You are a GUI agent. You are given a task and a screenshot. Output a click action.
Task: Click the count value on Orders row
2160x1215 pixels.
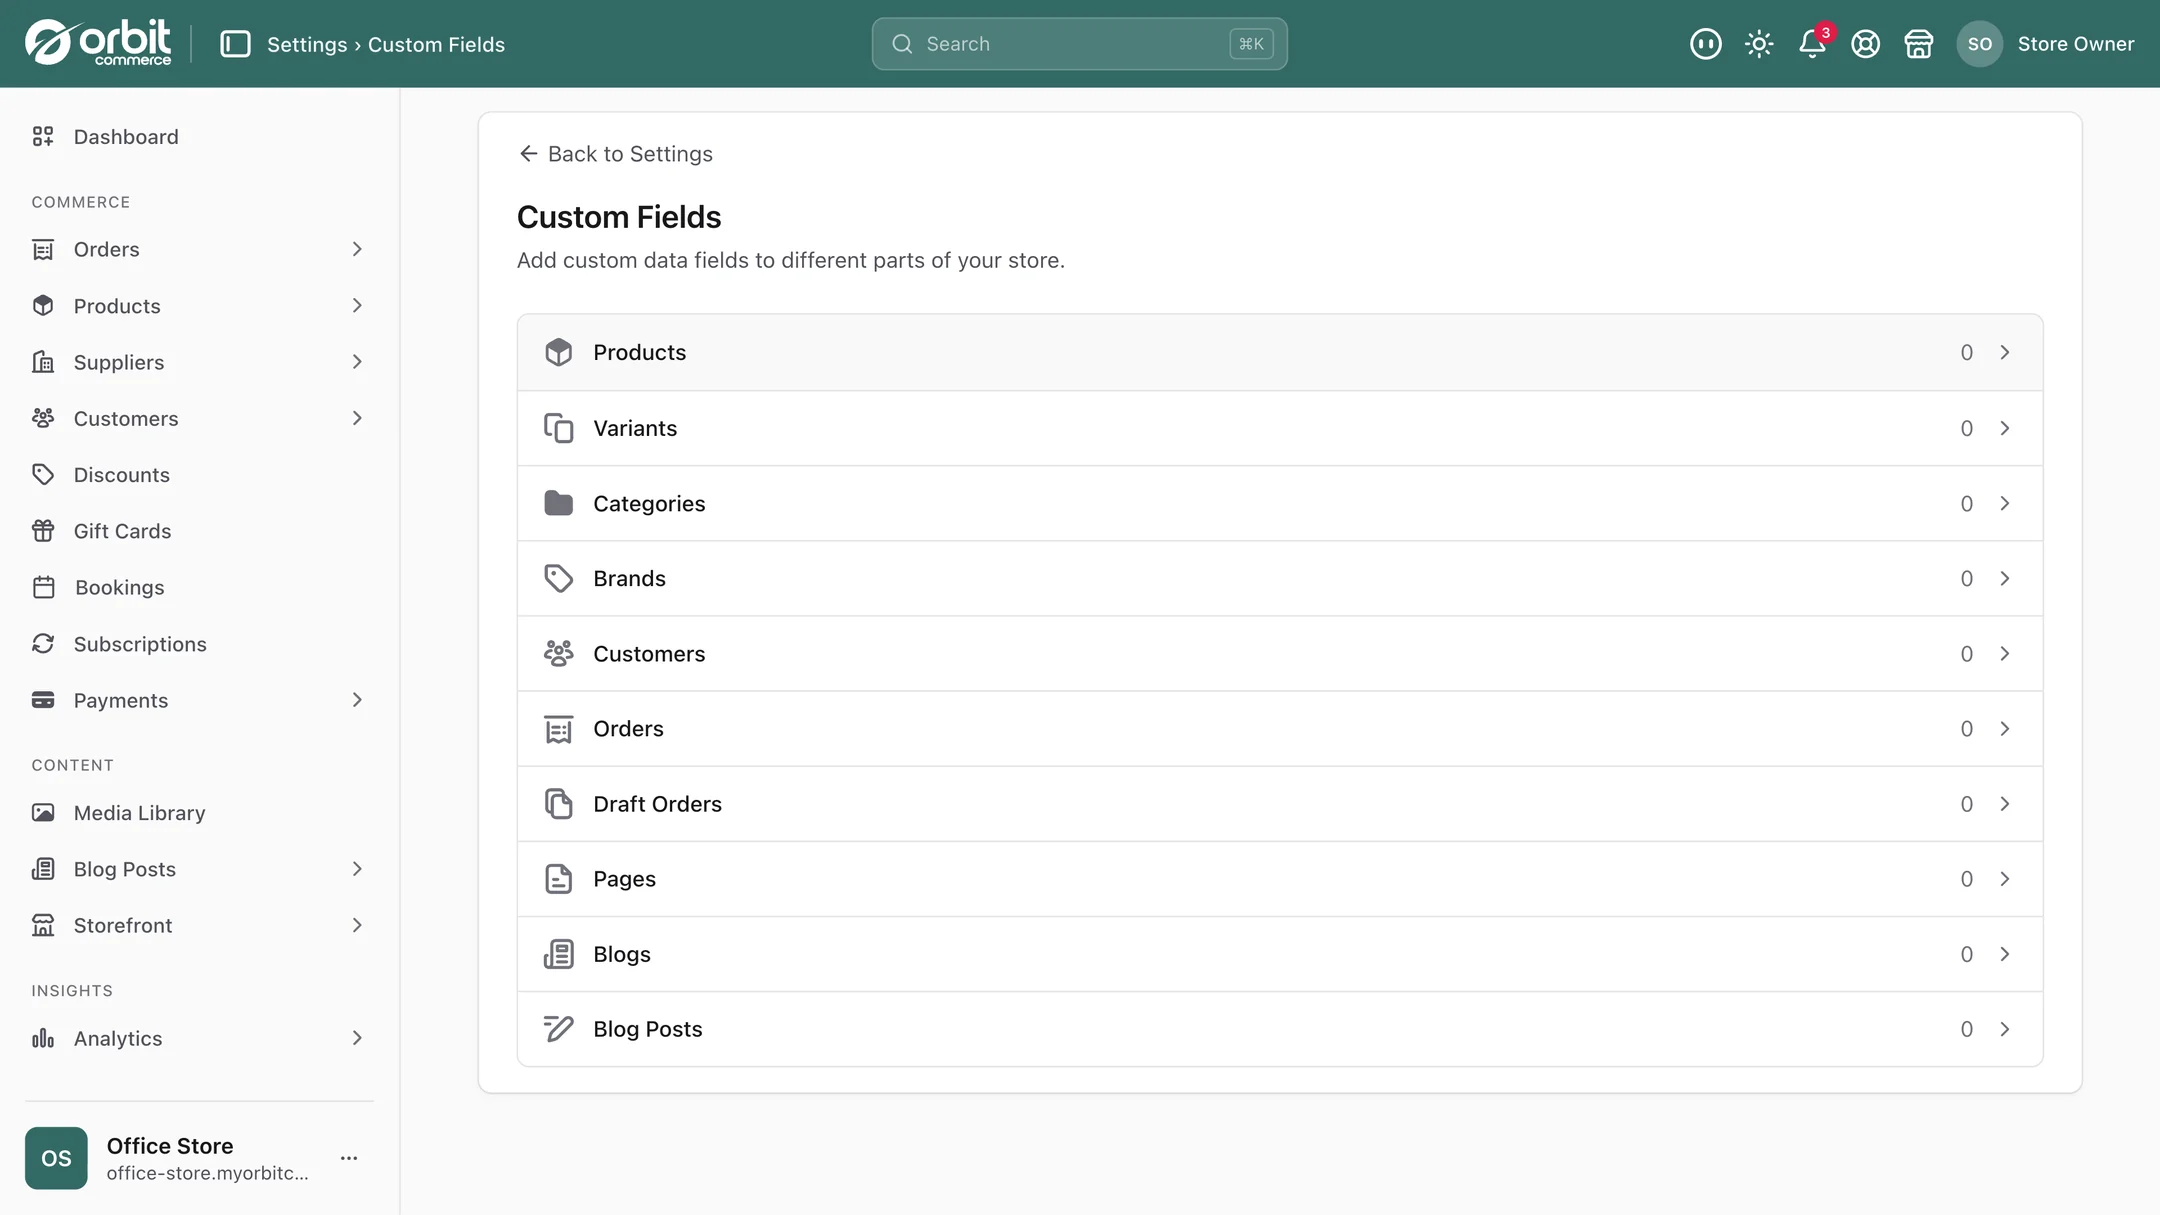coord(1966,729)
